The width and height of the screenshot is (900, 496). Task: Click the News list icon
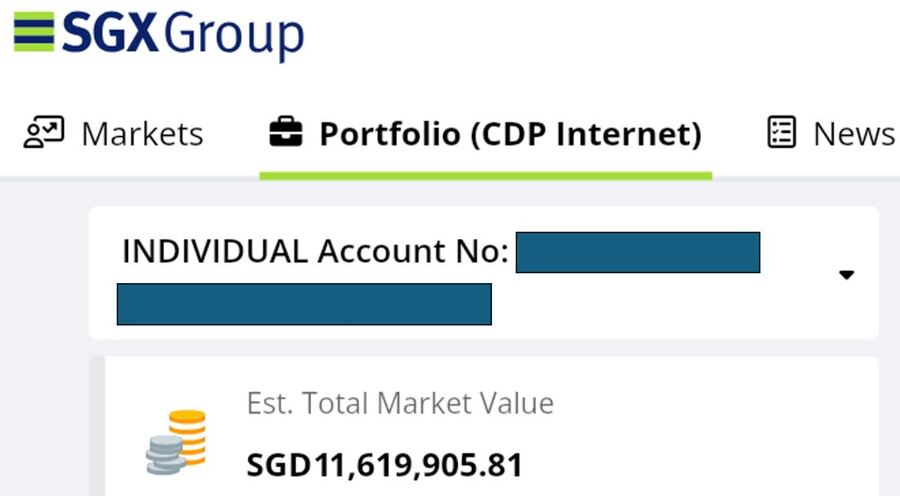point(782,133)
